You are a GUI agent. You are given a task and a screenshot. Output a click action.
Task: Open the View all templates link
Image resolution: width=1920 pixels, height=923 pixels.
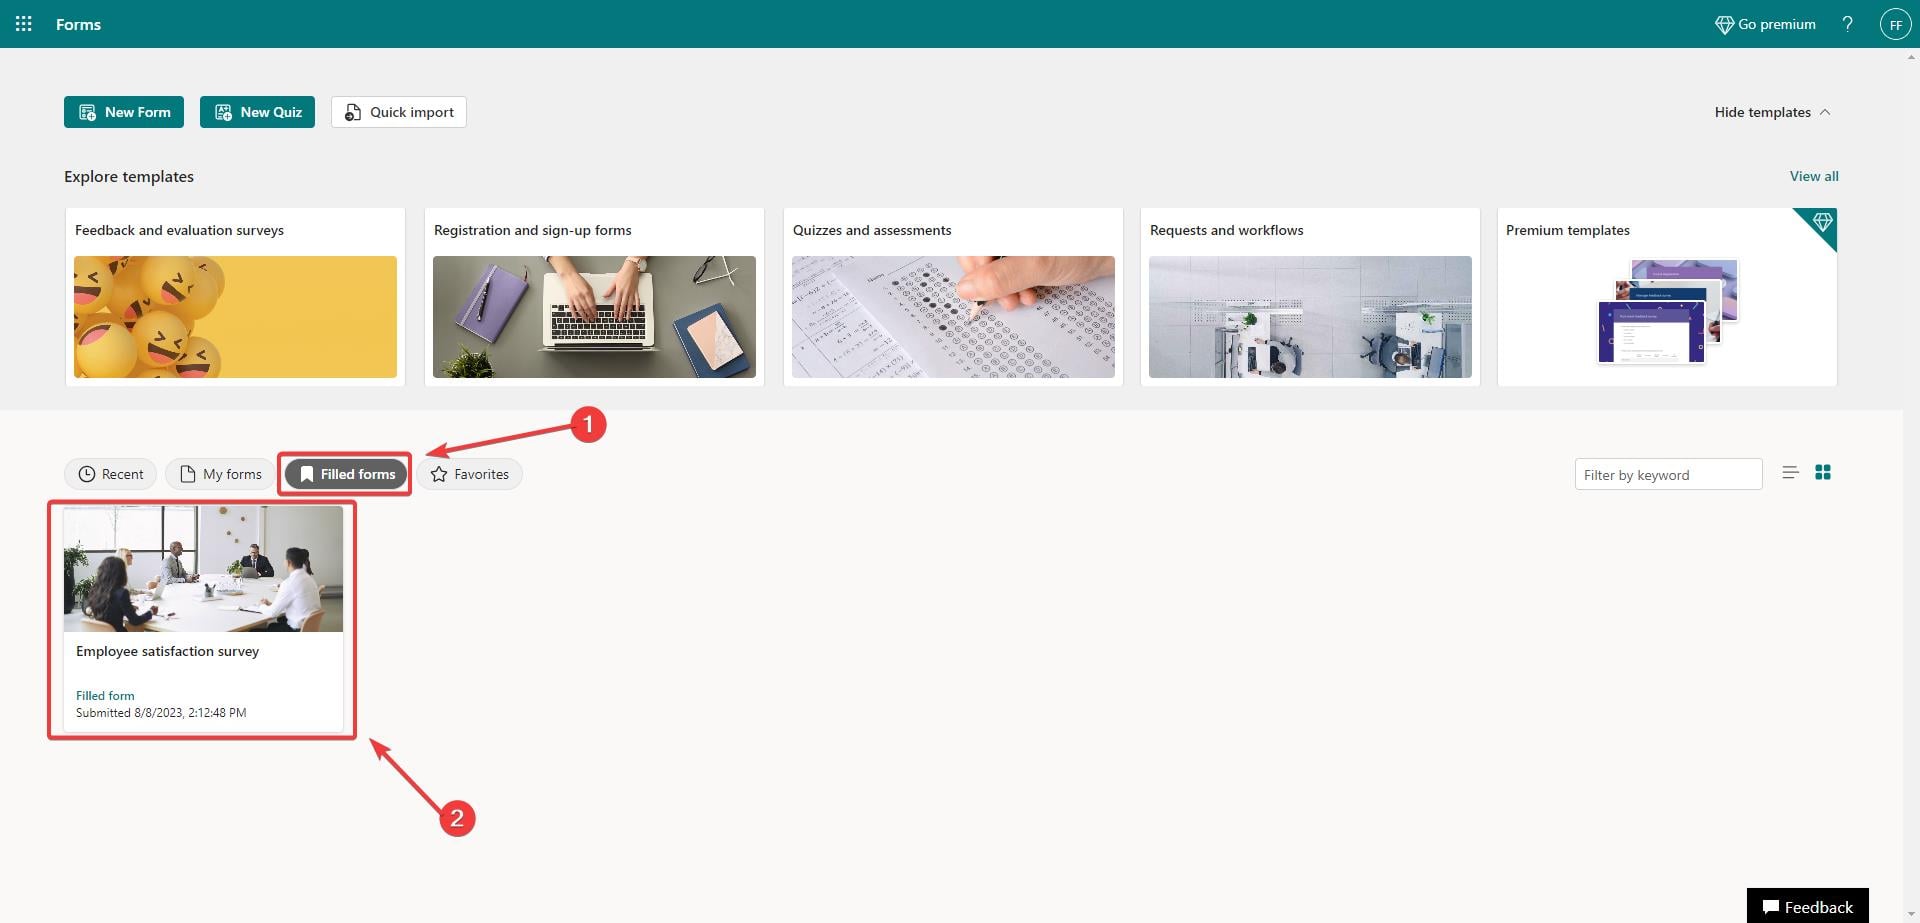pos(1813,176)
